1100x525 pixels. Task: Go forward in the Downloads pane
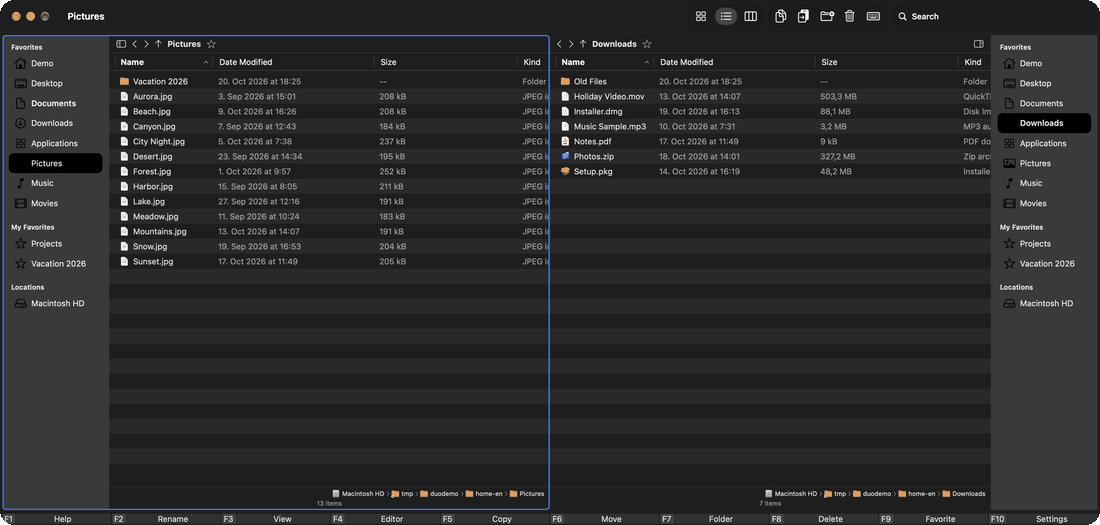(571, 44)
